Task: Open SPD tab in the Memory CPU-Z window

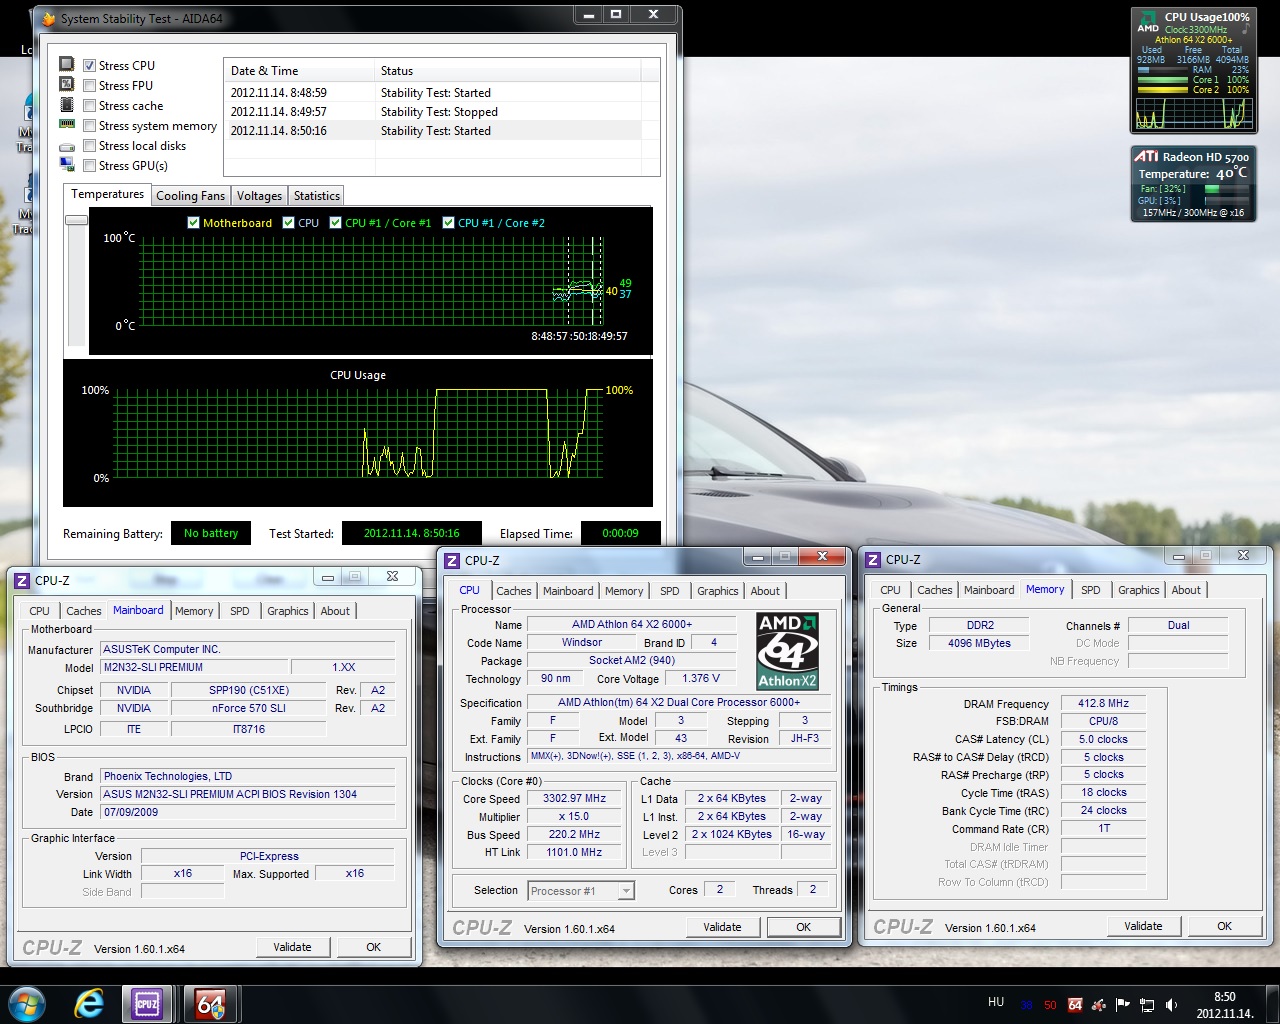Action: (1091, 590)
